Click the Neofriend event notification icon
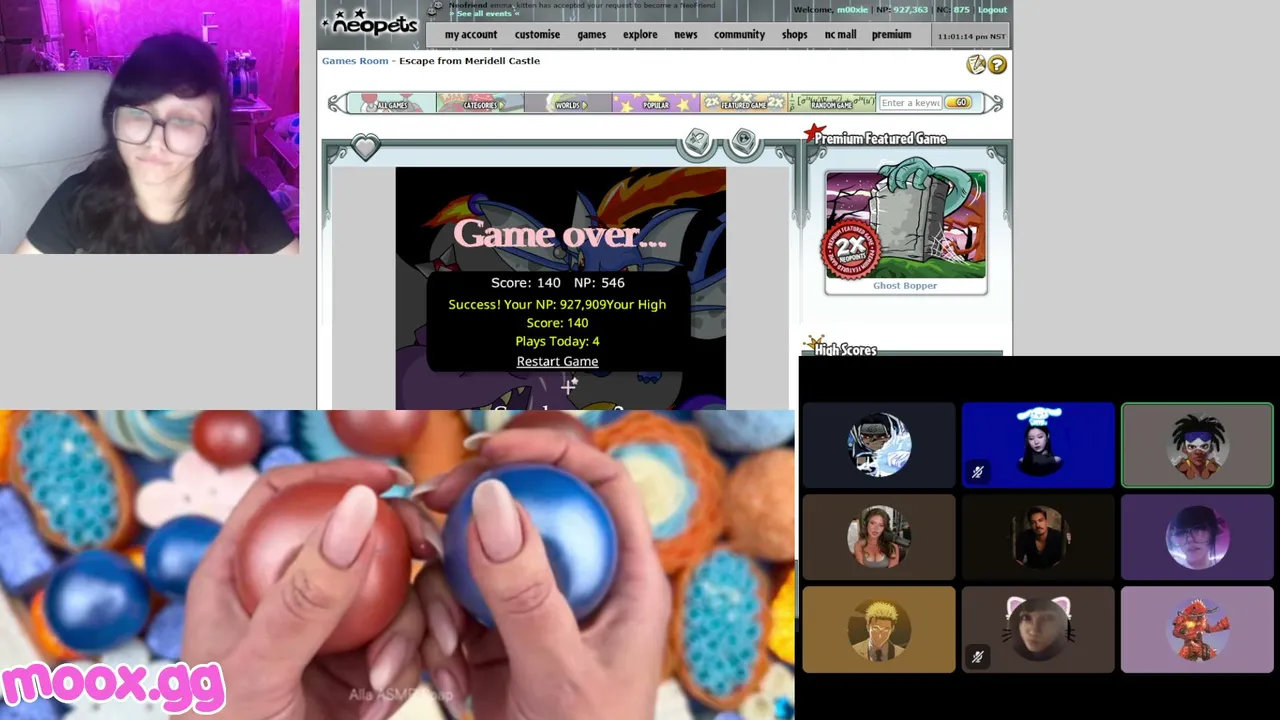The height and width of the screenshot is (720, 1280). point(436,8)
